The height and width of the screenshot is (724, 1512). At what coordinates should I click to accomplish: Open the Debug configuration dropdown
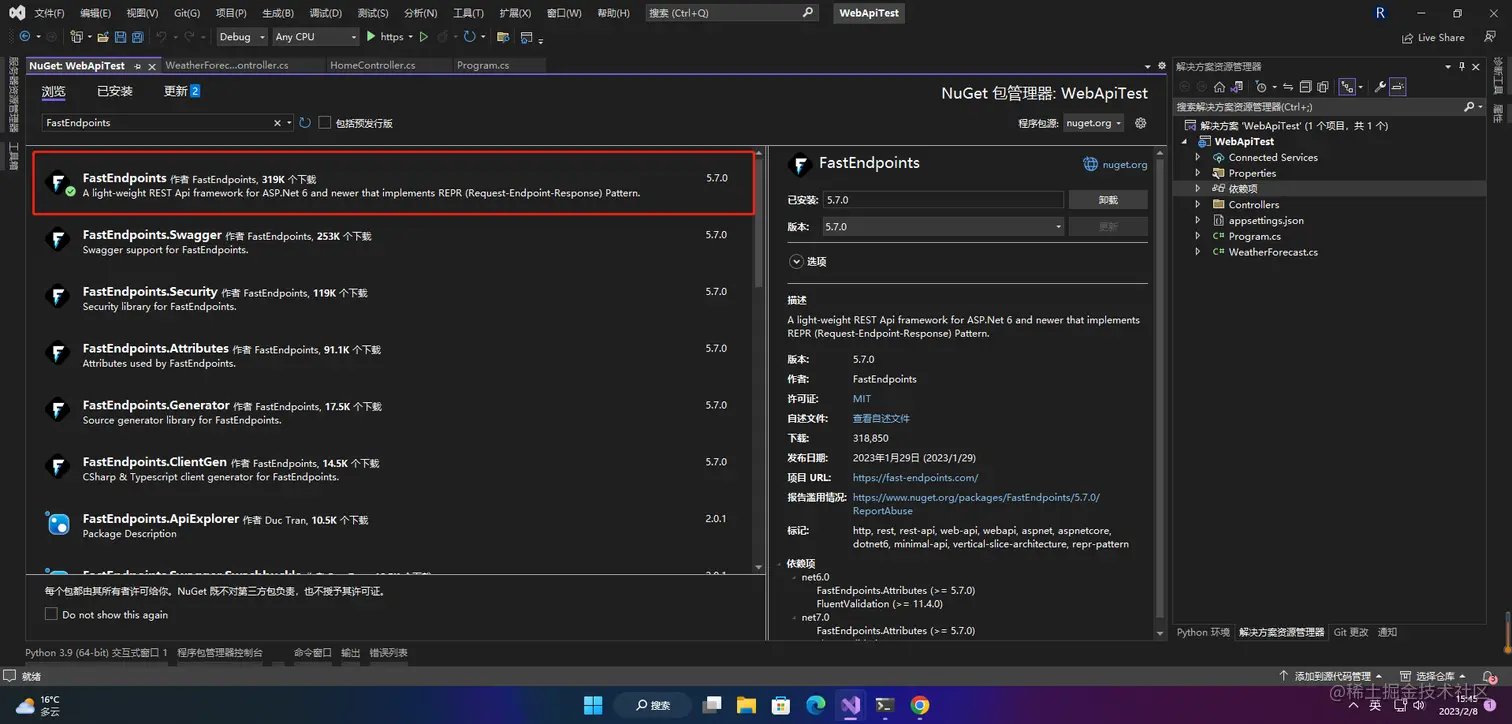point(242,37)
